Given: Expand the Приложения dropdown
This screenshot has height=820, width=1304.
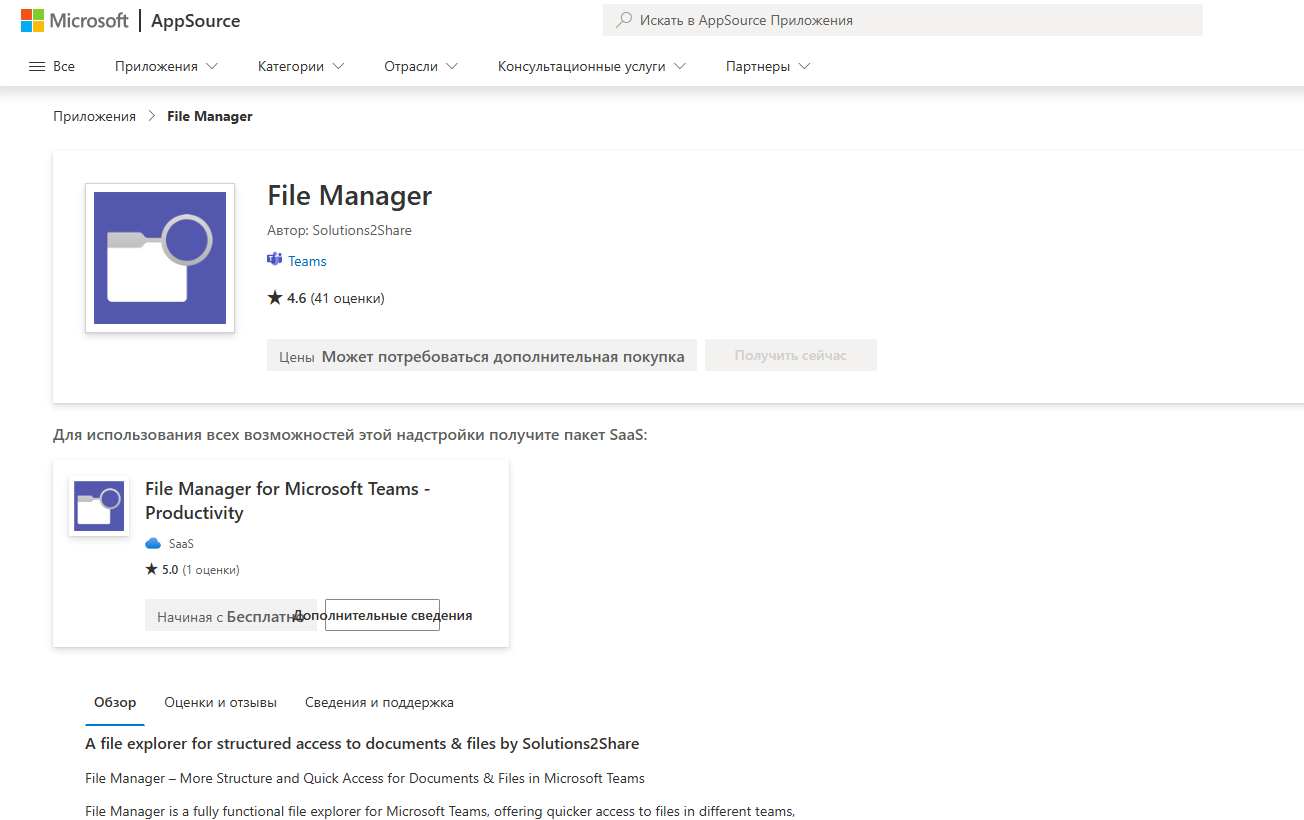Looking at the screenshot, I should click(166, 66).
